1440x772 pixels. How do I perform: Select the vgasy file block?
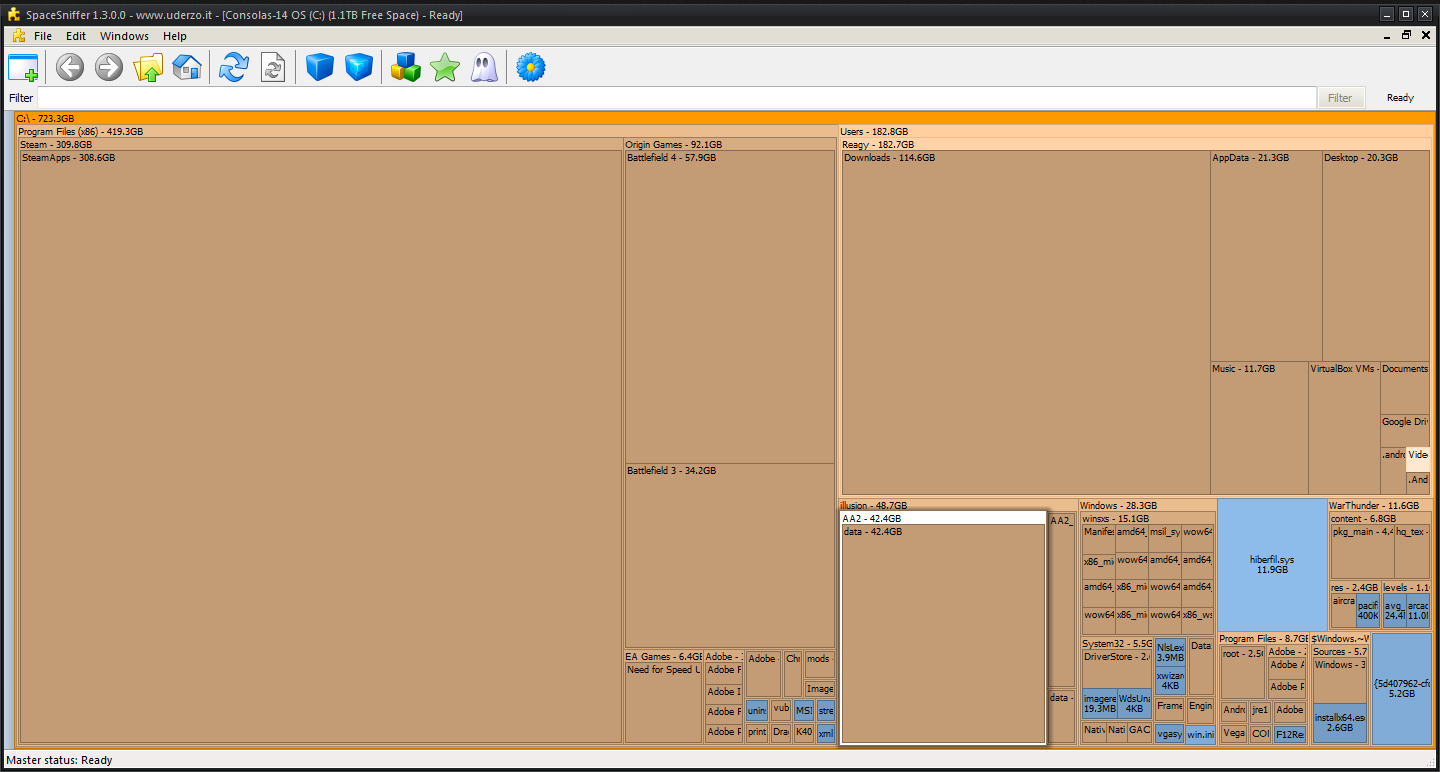1170,734
